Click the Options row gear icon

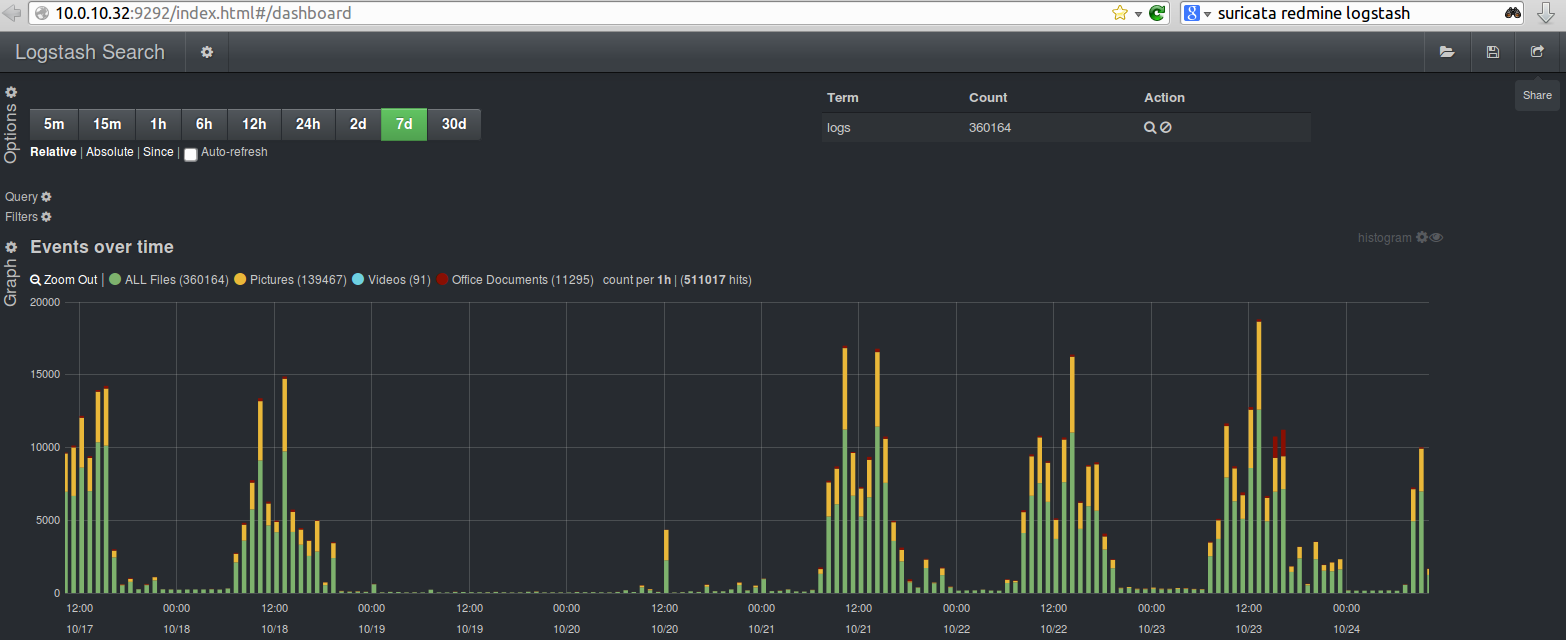[x=11, y=92]
